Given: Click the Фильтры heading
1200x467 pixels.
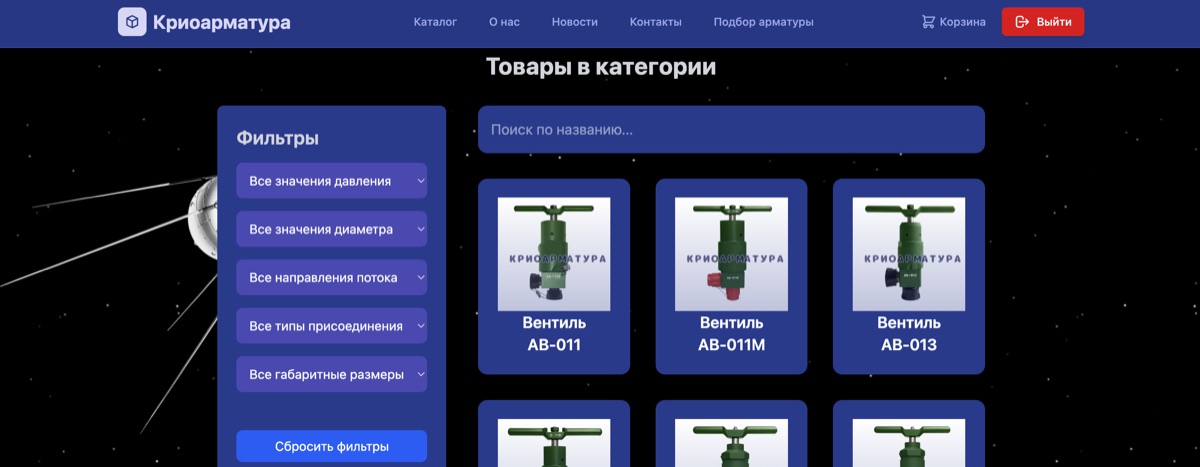Looking at the screenshot, I should tap(278, 138).
